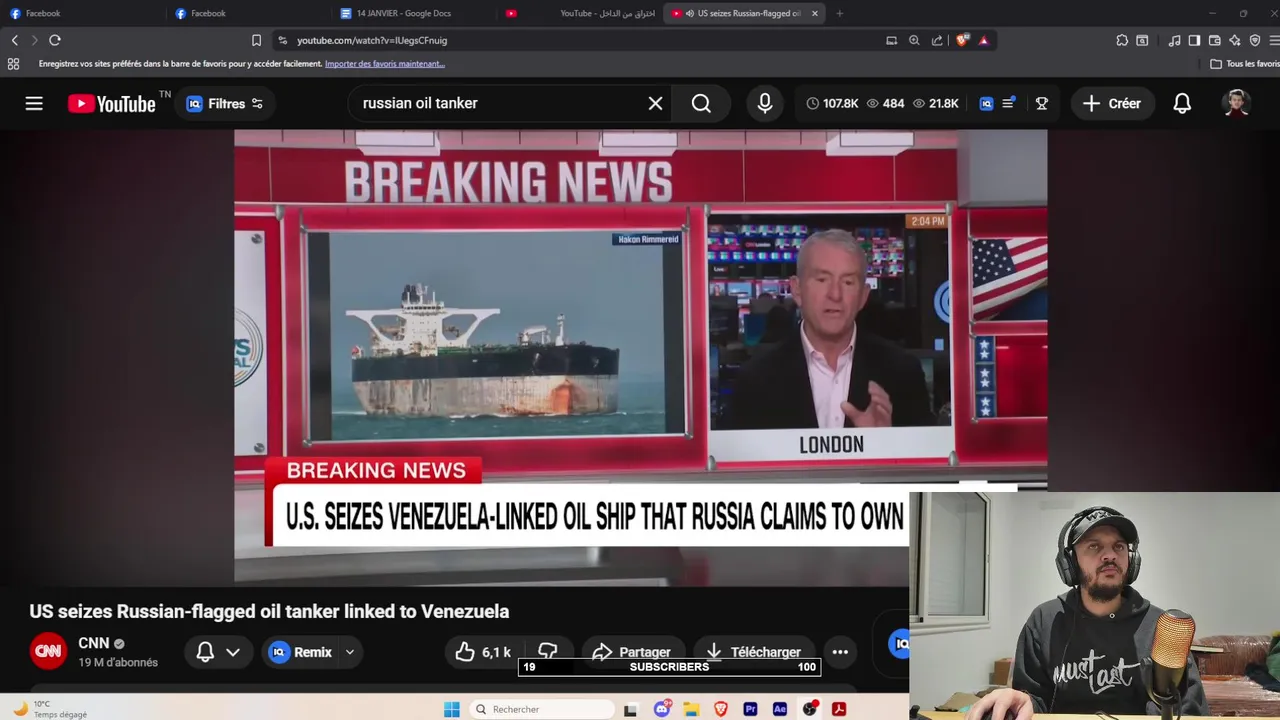This screenshot has height=720, width=1280.
Task: Bookmark this page icon
Action: [256, 40]
